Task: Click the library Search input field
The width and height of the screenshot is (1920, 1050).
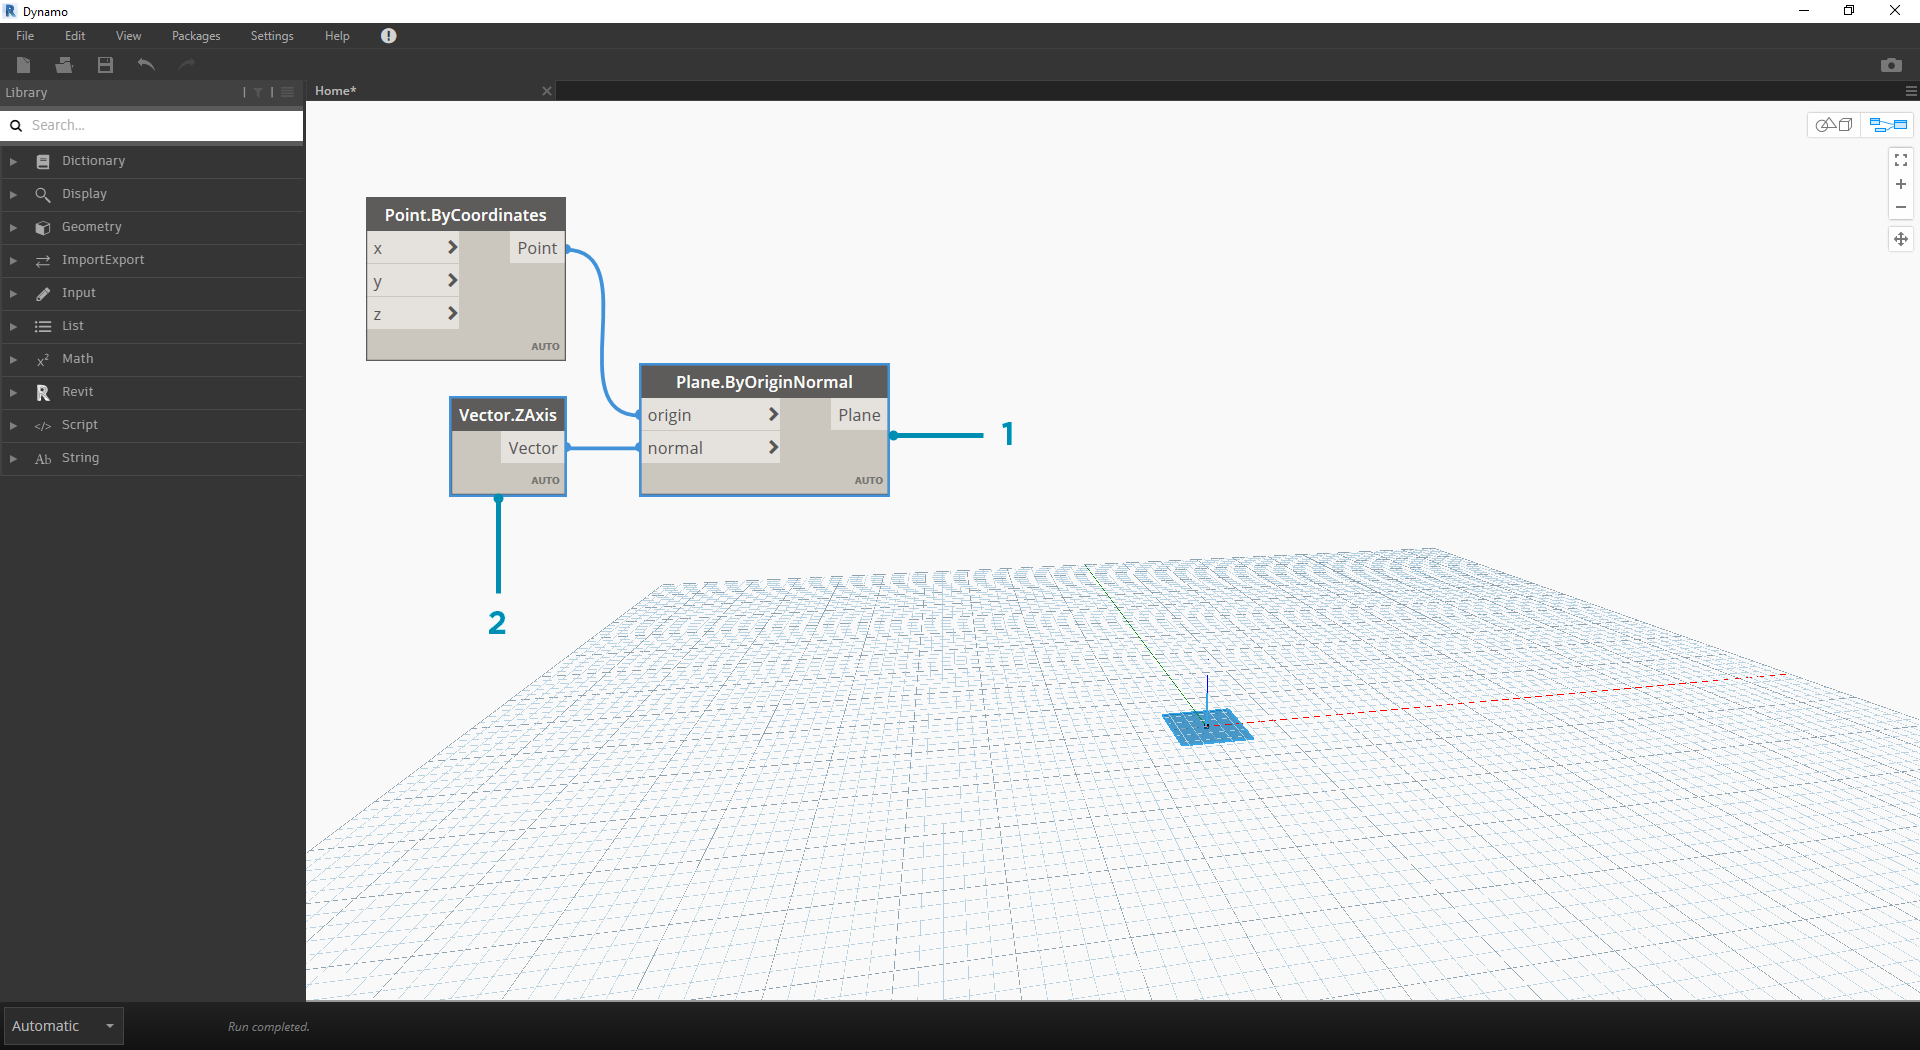Action: click(160, 125)
